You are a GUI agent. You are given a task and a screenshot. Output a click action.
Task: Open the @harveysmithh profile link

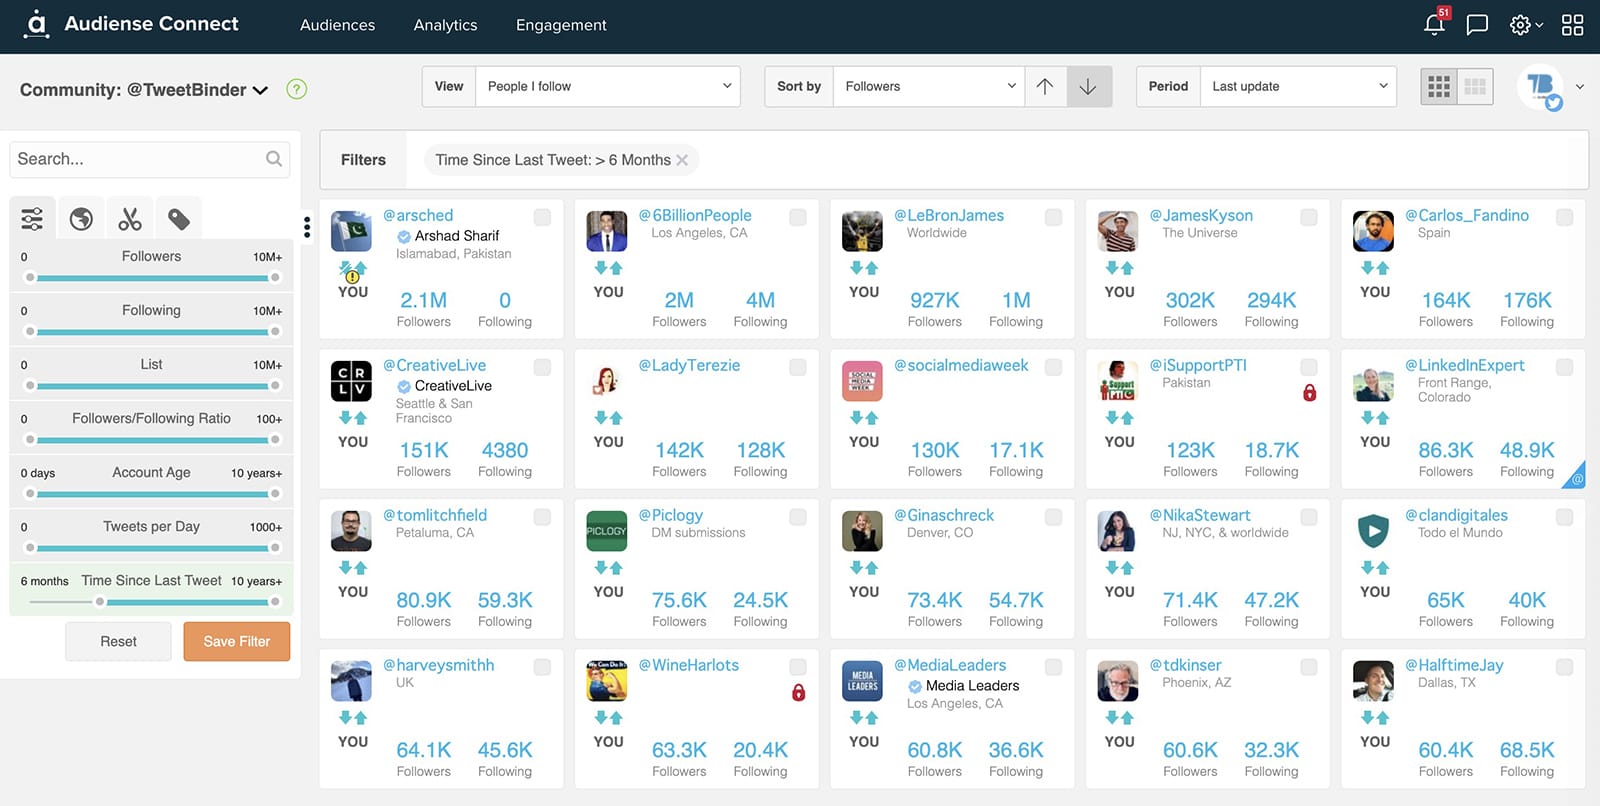tap(438, 665)
